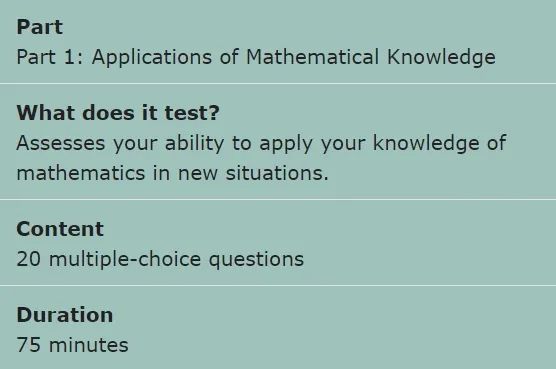Click the number '20' in the Content row
556x369 pixels.
(28, 259)
